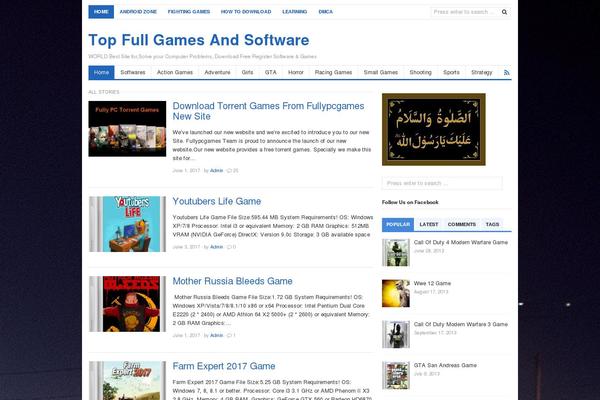Open the Sports category

click(452, 72)
